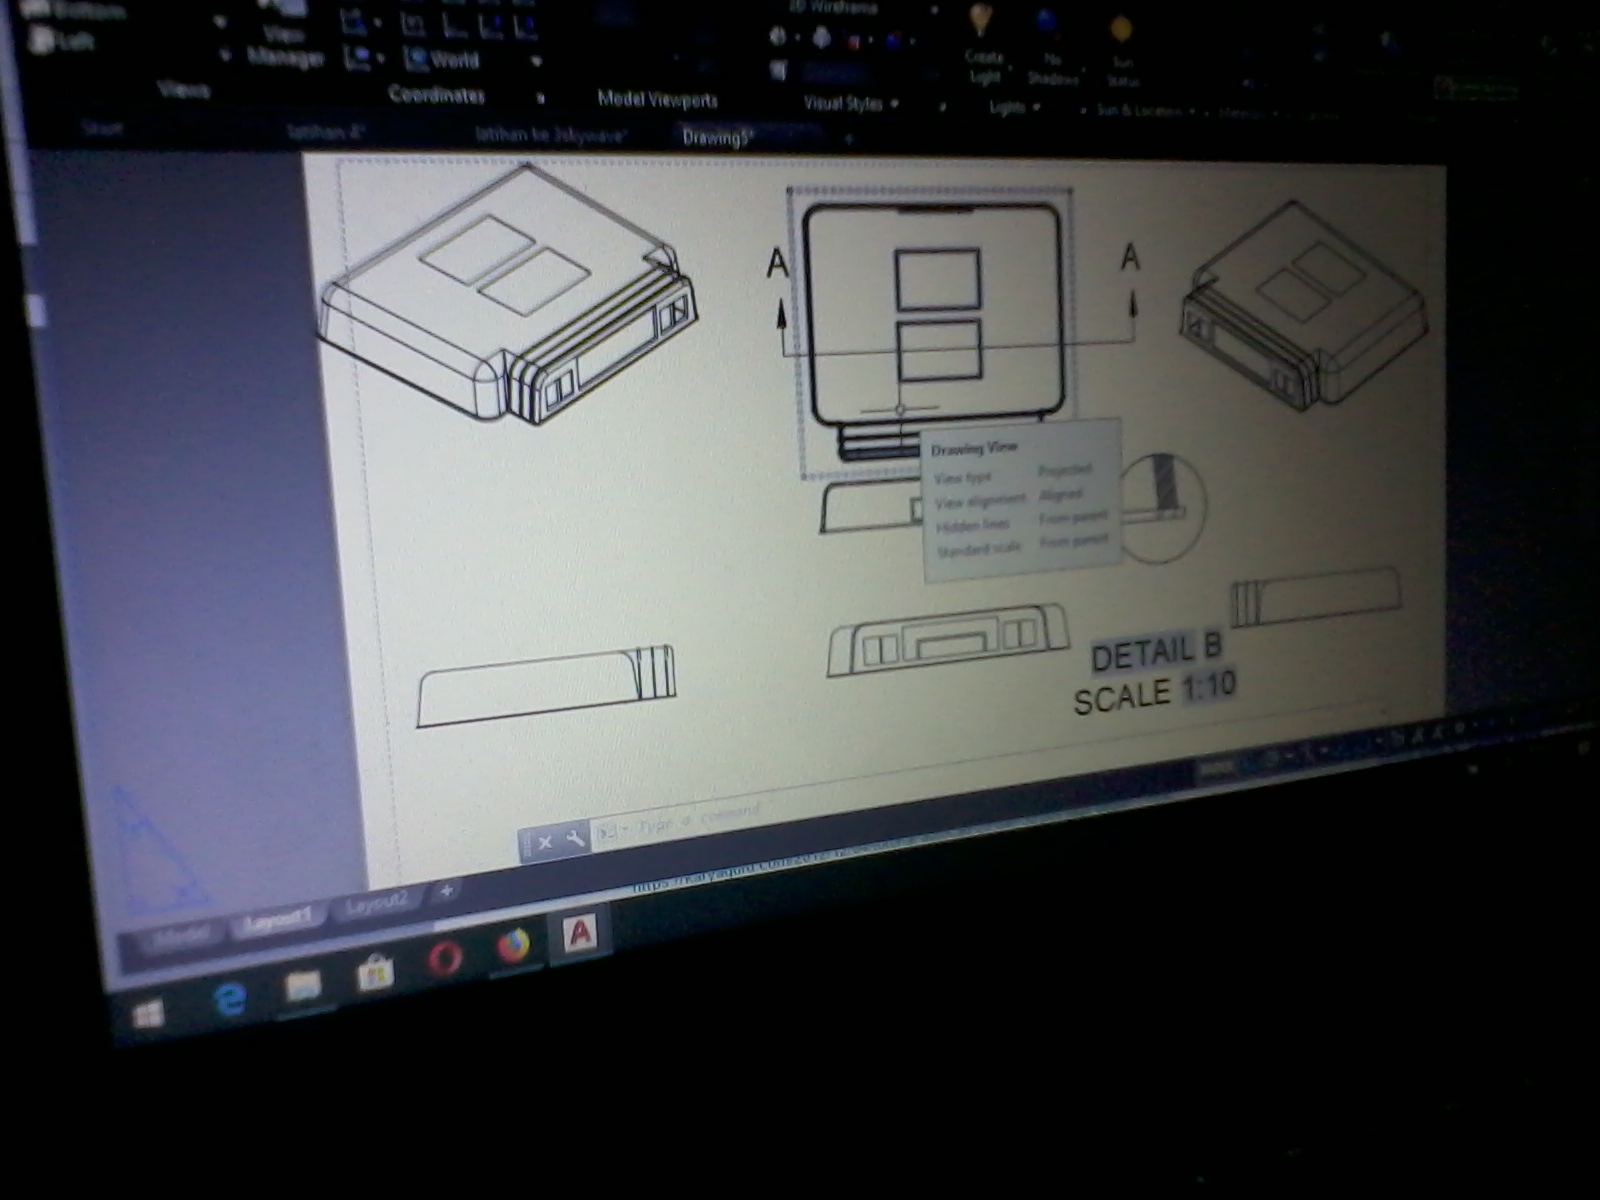Open the View Manager
The width and height of the screenshot is (1600, 1200).
[x=285, y=47]
